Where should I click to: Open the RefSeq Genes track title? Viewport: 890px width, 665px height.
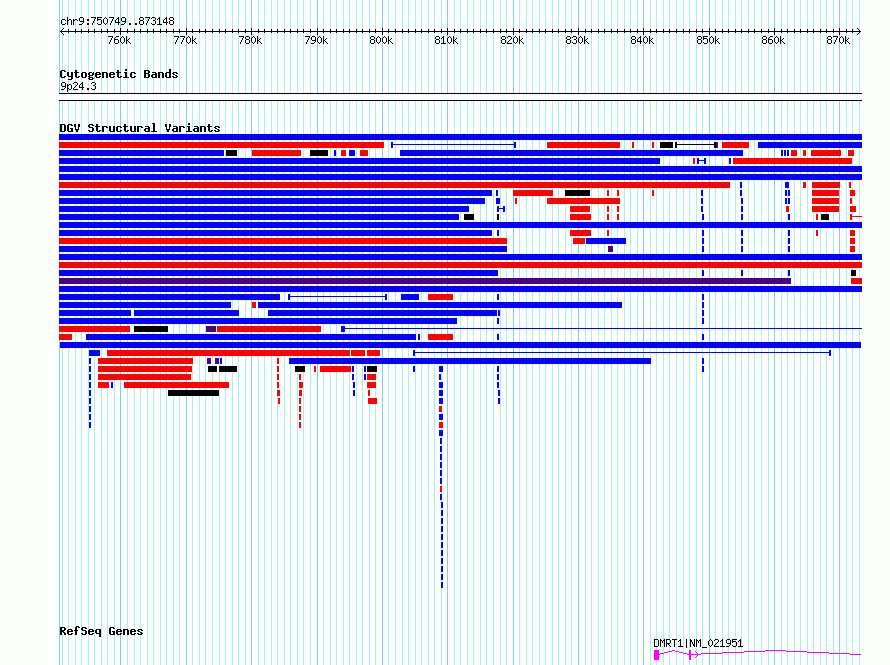coord(101,632)
